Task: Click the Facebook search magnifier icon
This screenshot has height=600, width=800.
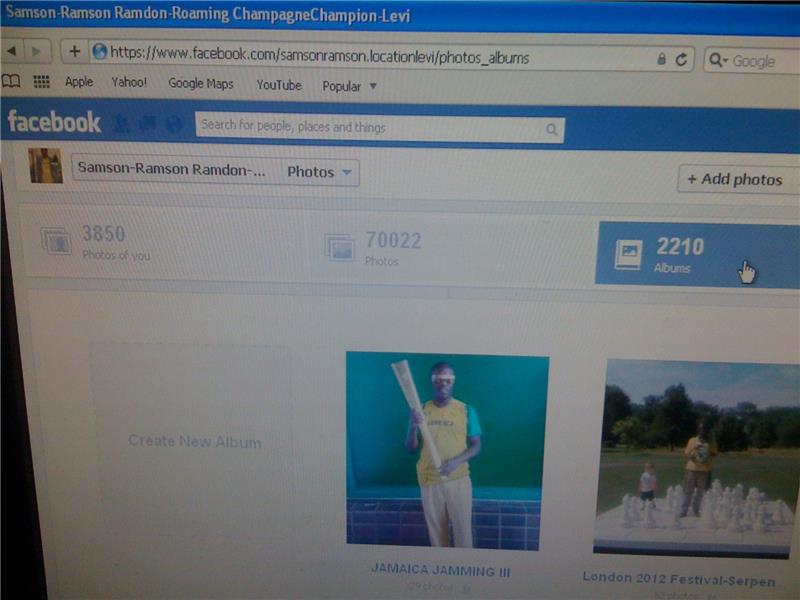Action: tap(552, 130)
